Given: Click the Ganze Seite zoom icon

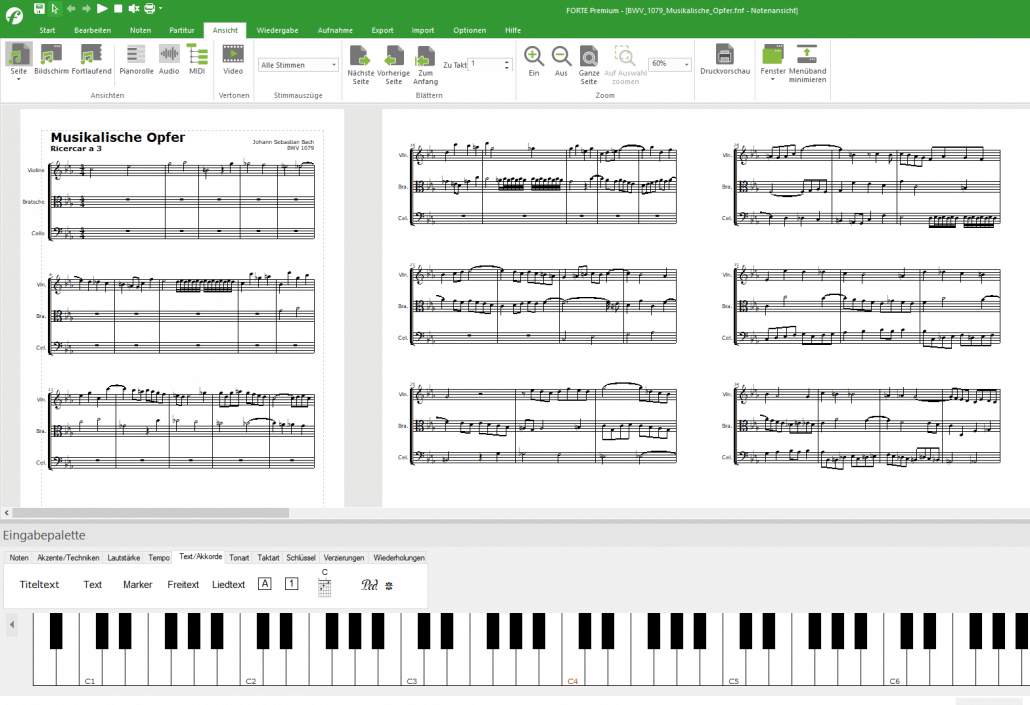Looking at the screenshot, I should (x=589, y=62).
